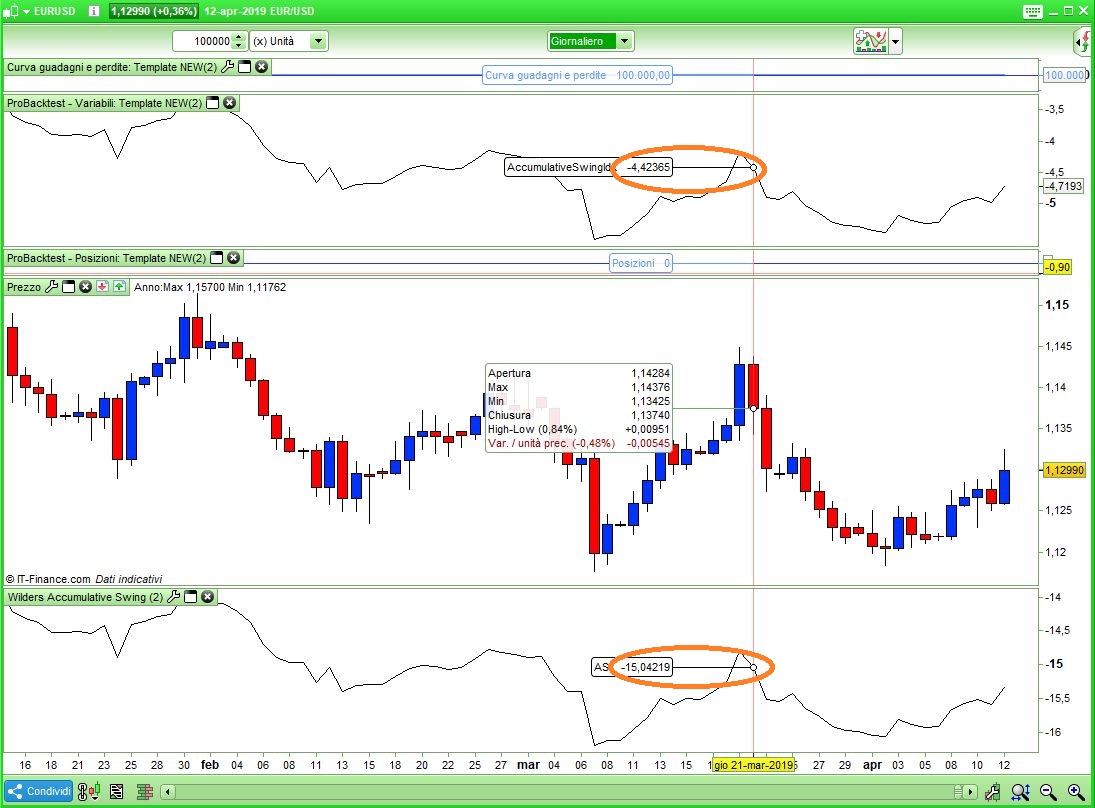The height and width of the screenshot is (808, 1095).
Task: Click the -4,7193 axis value label
Action: pos(1063,186)
